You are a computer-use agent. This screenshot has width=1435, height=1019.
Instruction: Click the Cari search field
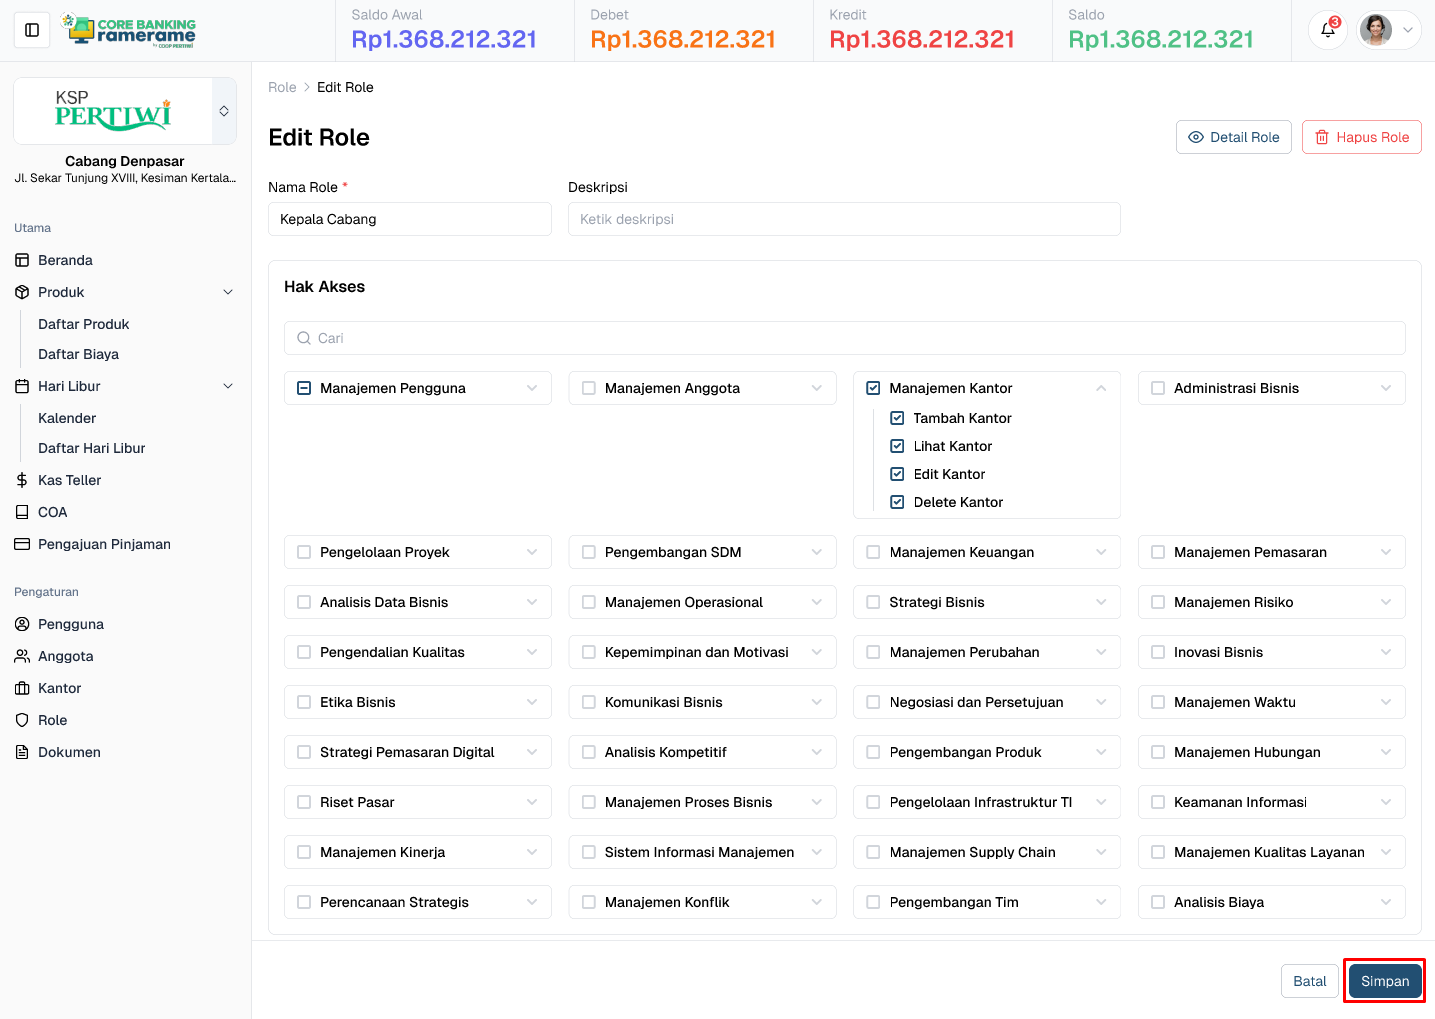[x=845, y=338]
